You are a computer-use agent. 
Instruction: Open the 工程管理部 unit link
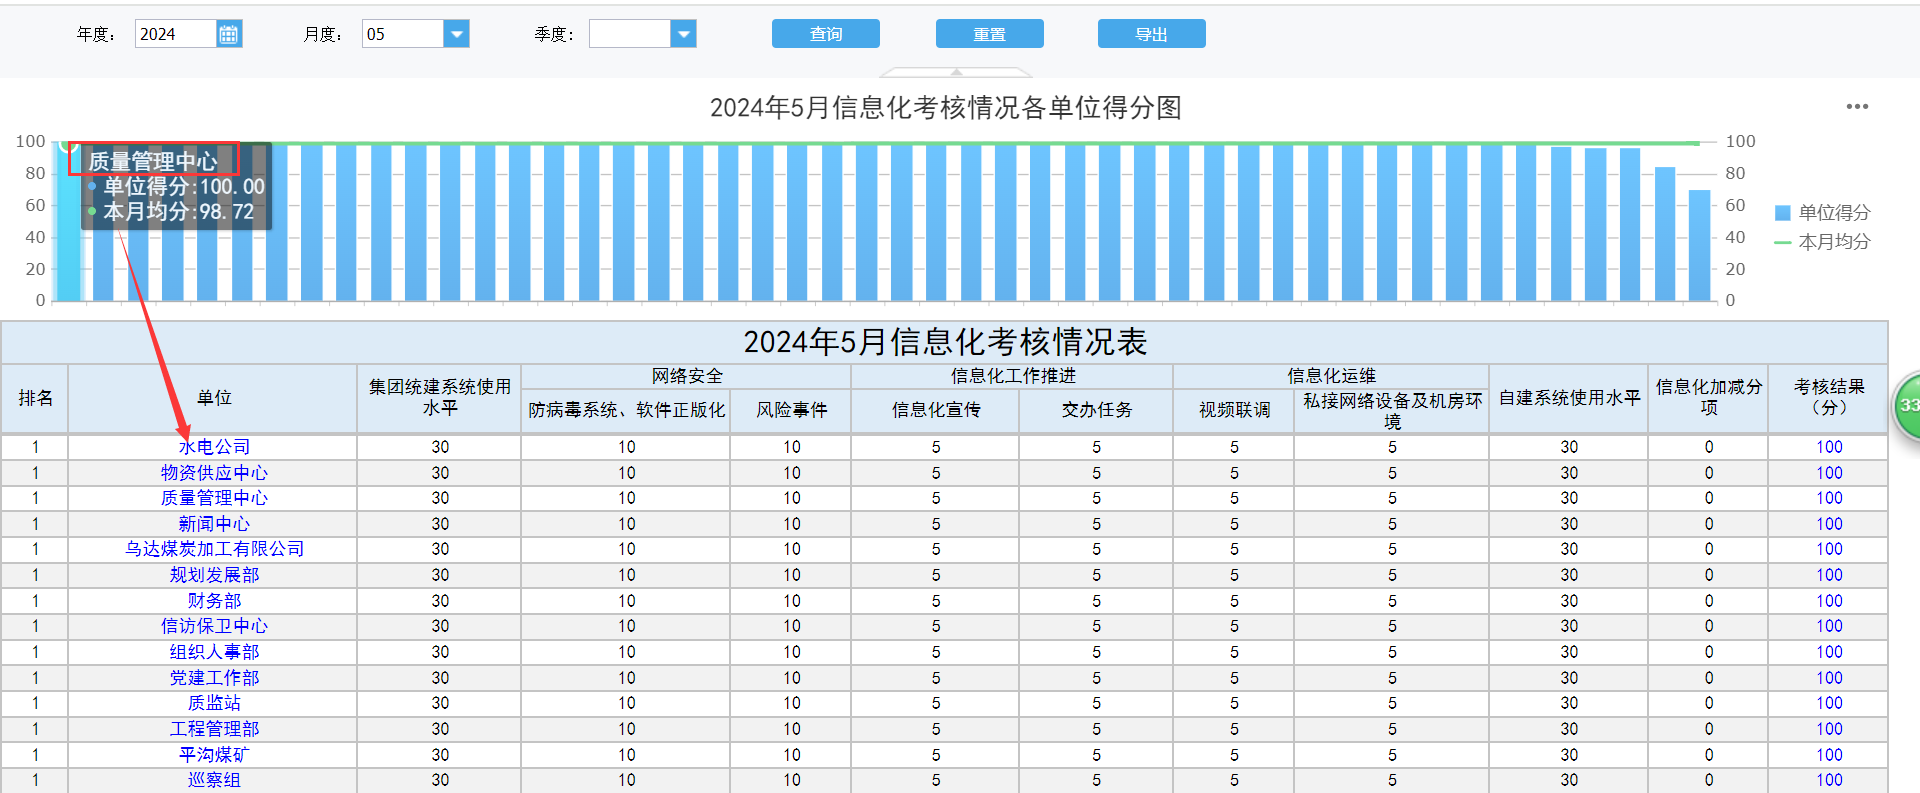pyautogui.click(x=214, y=729)
